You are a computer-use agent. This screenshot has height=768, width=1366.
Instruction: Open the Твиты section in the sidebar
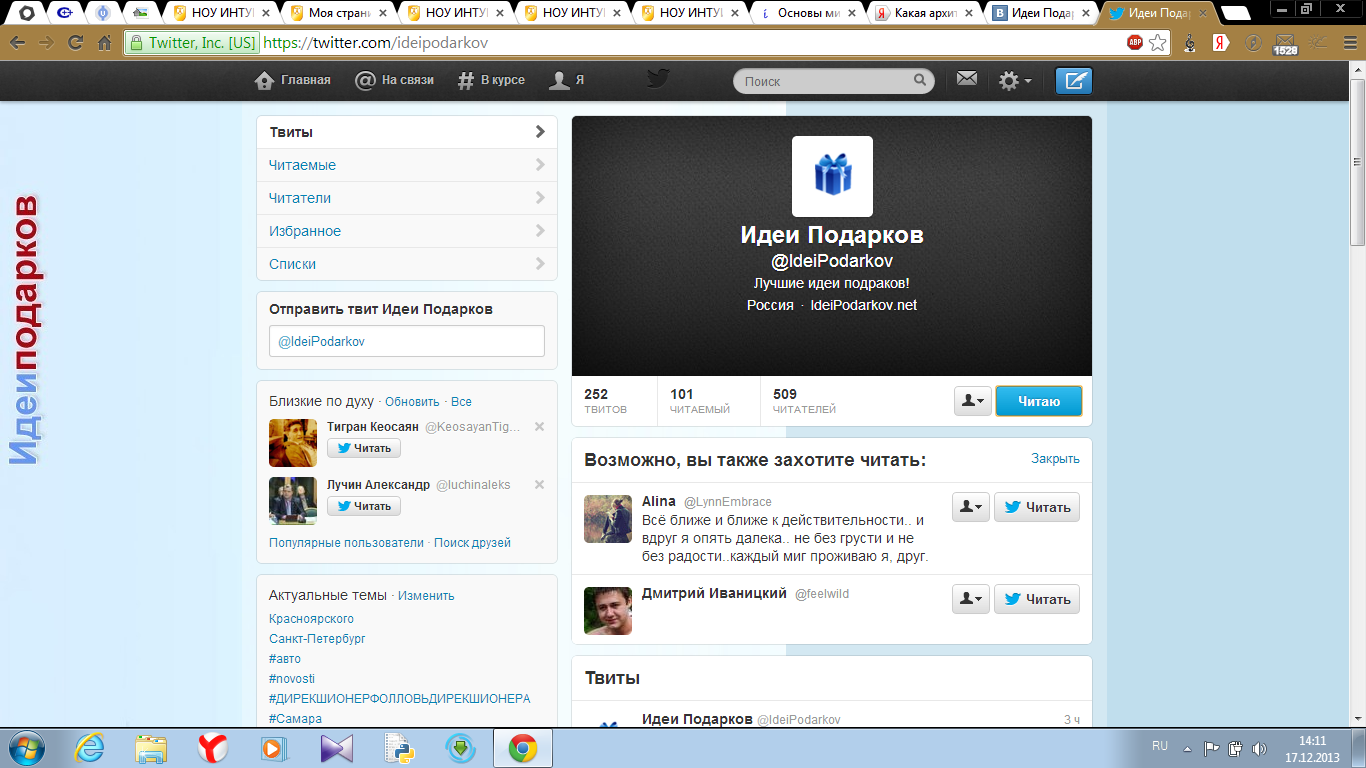(407, 132)
